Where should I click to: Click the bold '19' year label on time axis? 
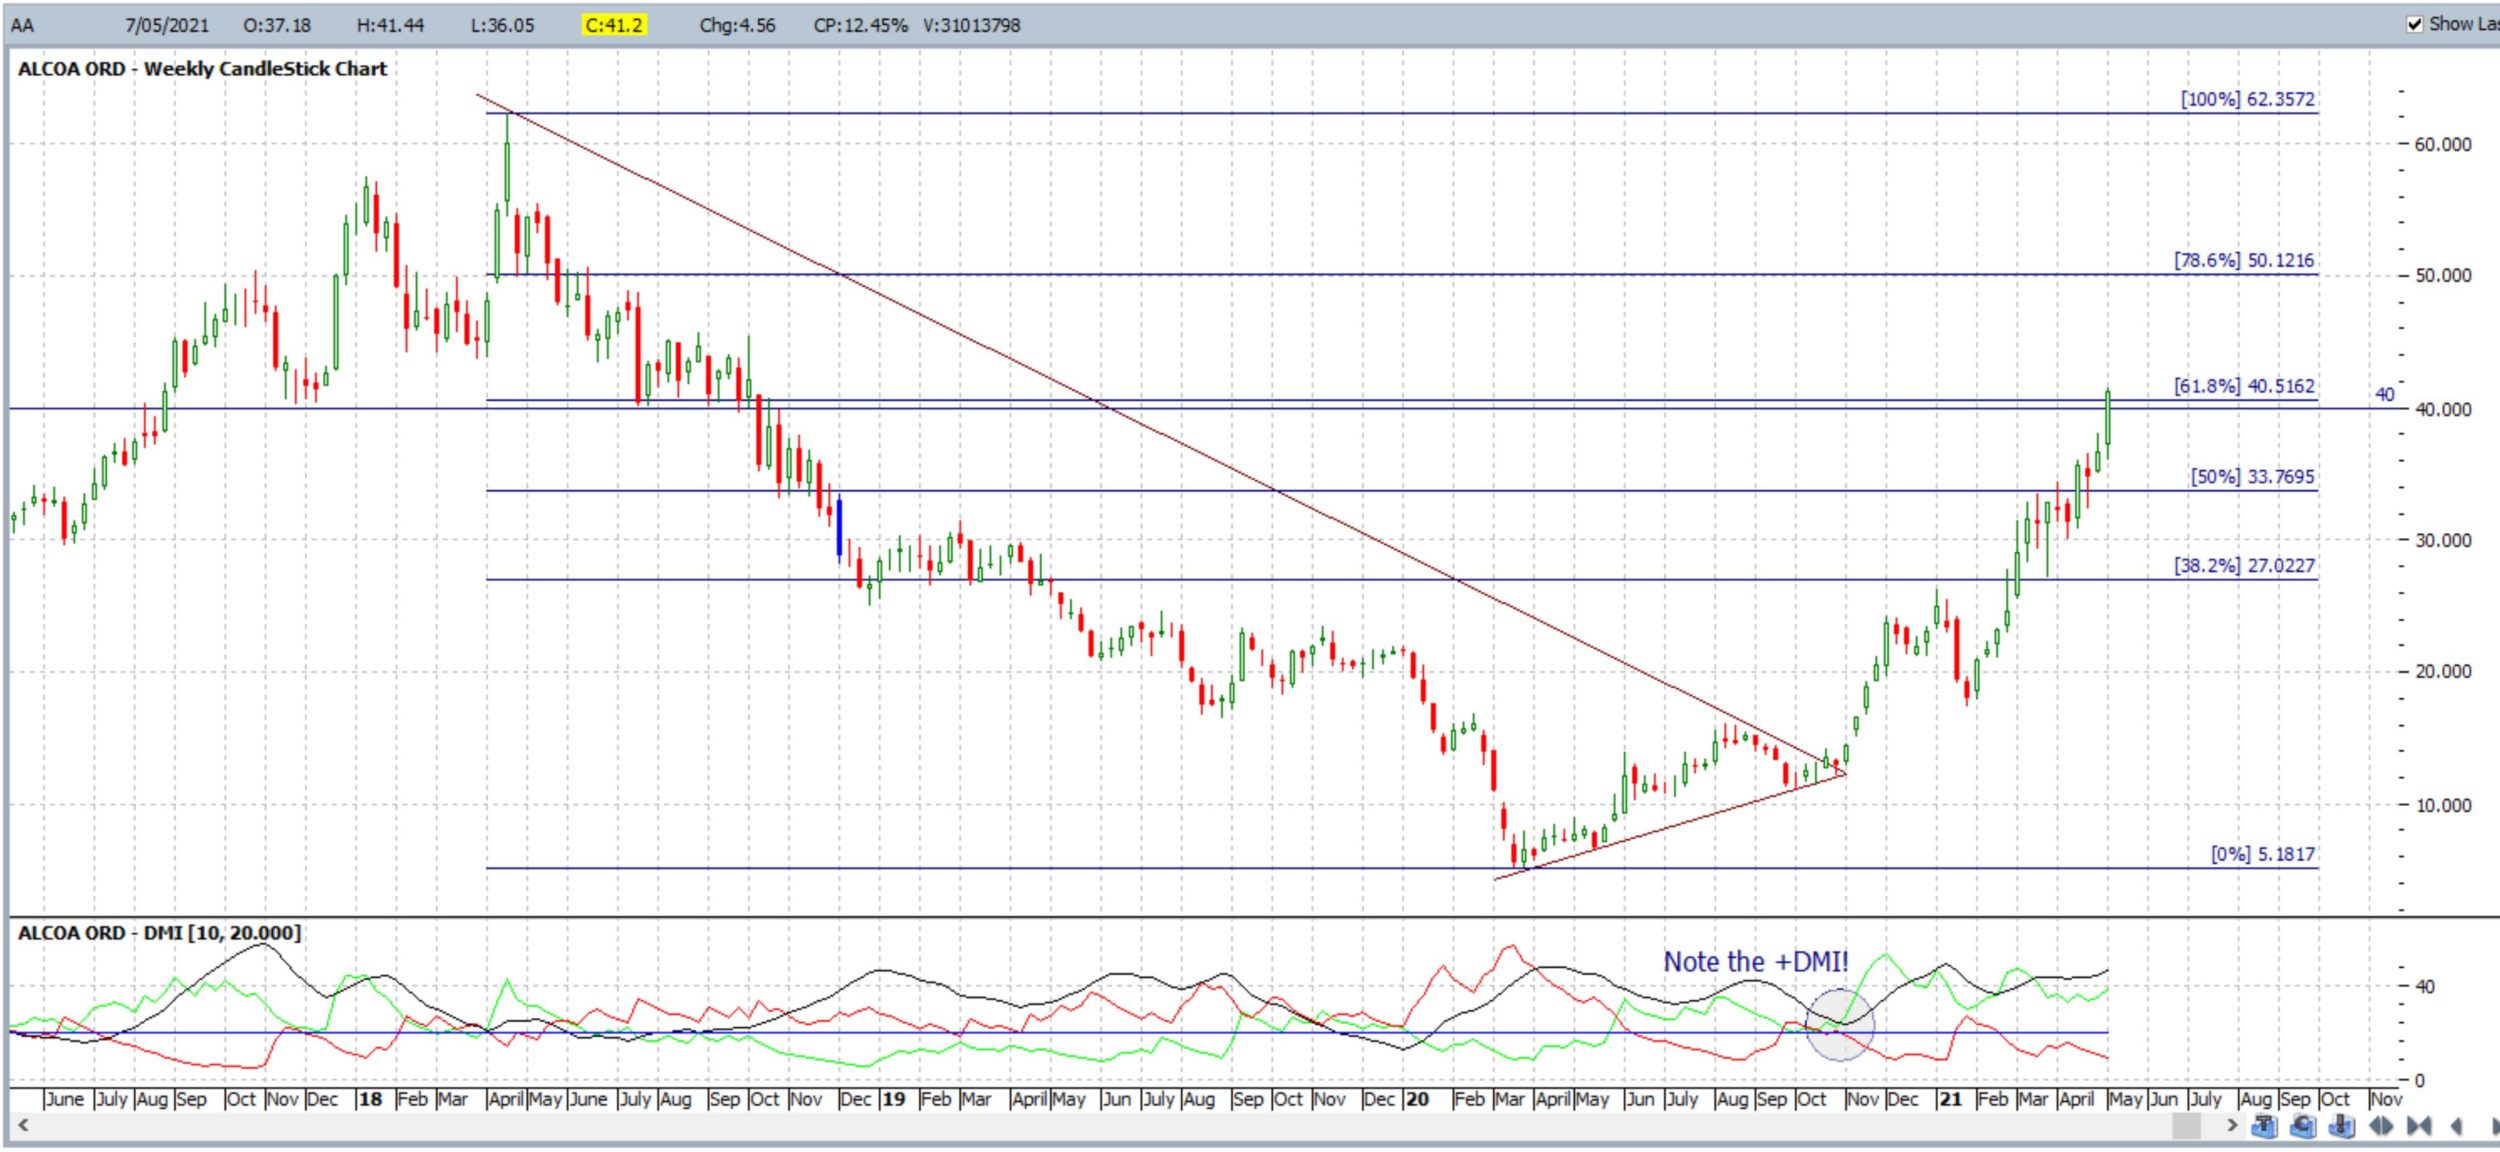click(894, 1100)
